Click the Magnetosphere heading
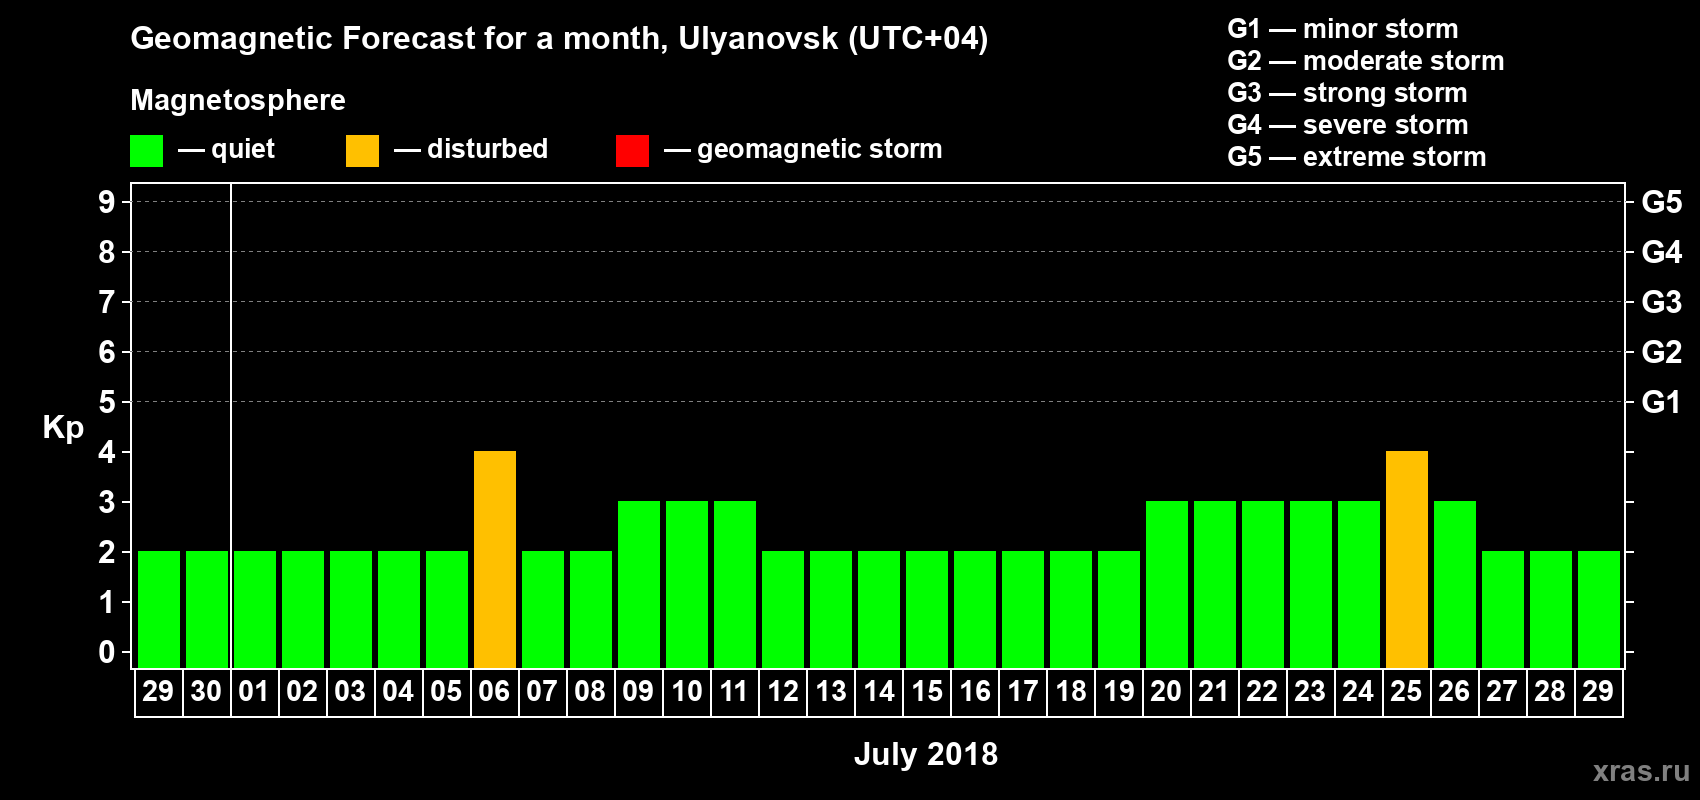1700x800 pixels. [238, 100]
